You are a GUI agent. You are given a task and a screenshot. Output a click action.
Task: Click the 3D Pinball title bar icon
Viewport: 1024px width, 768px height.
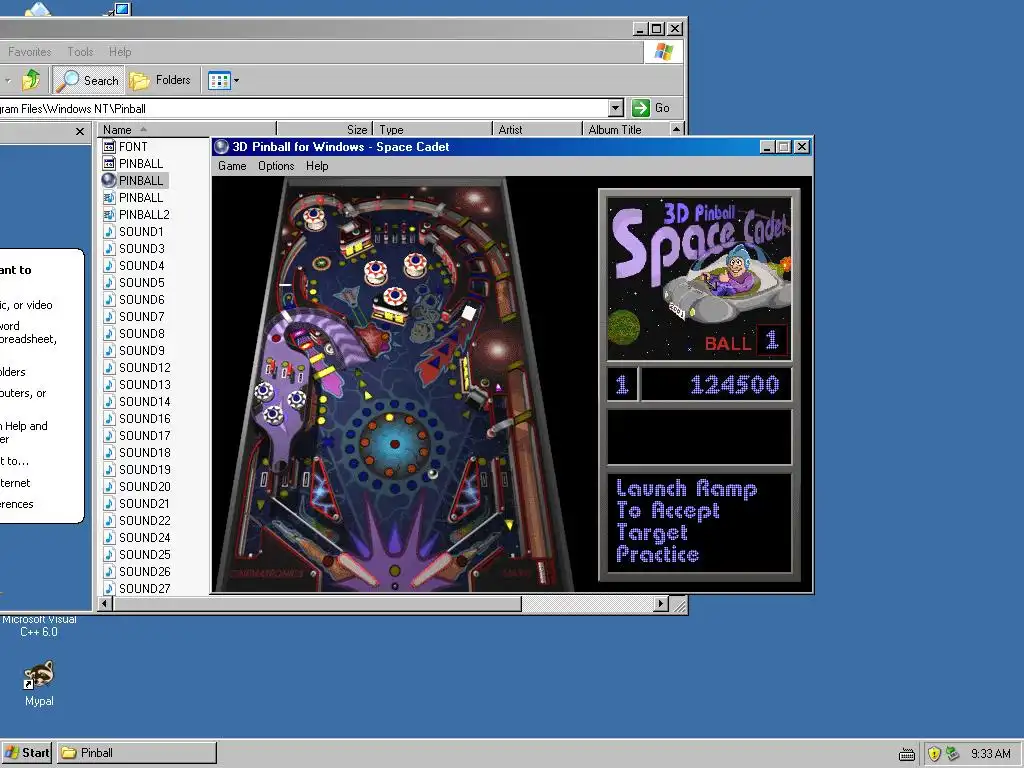(x=222, y=146)
